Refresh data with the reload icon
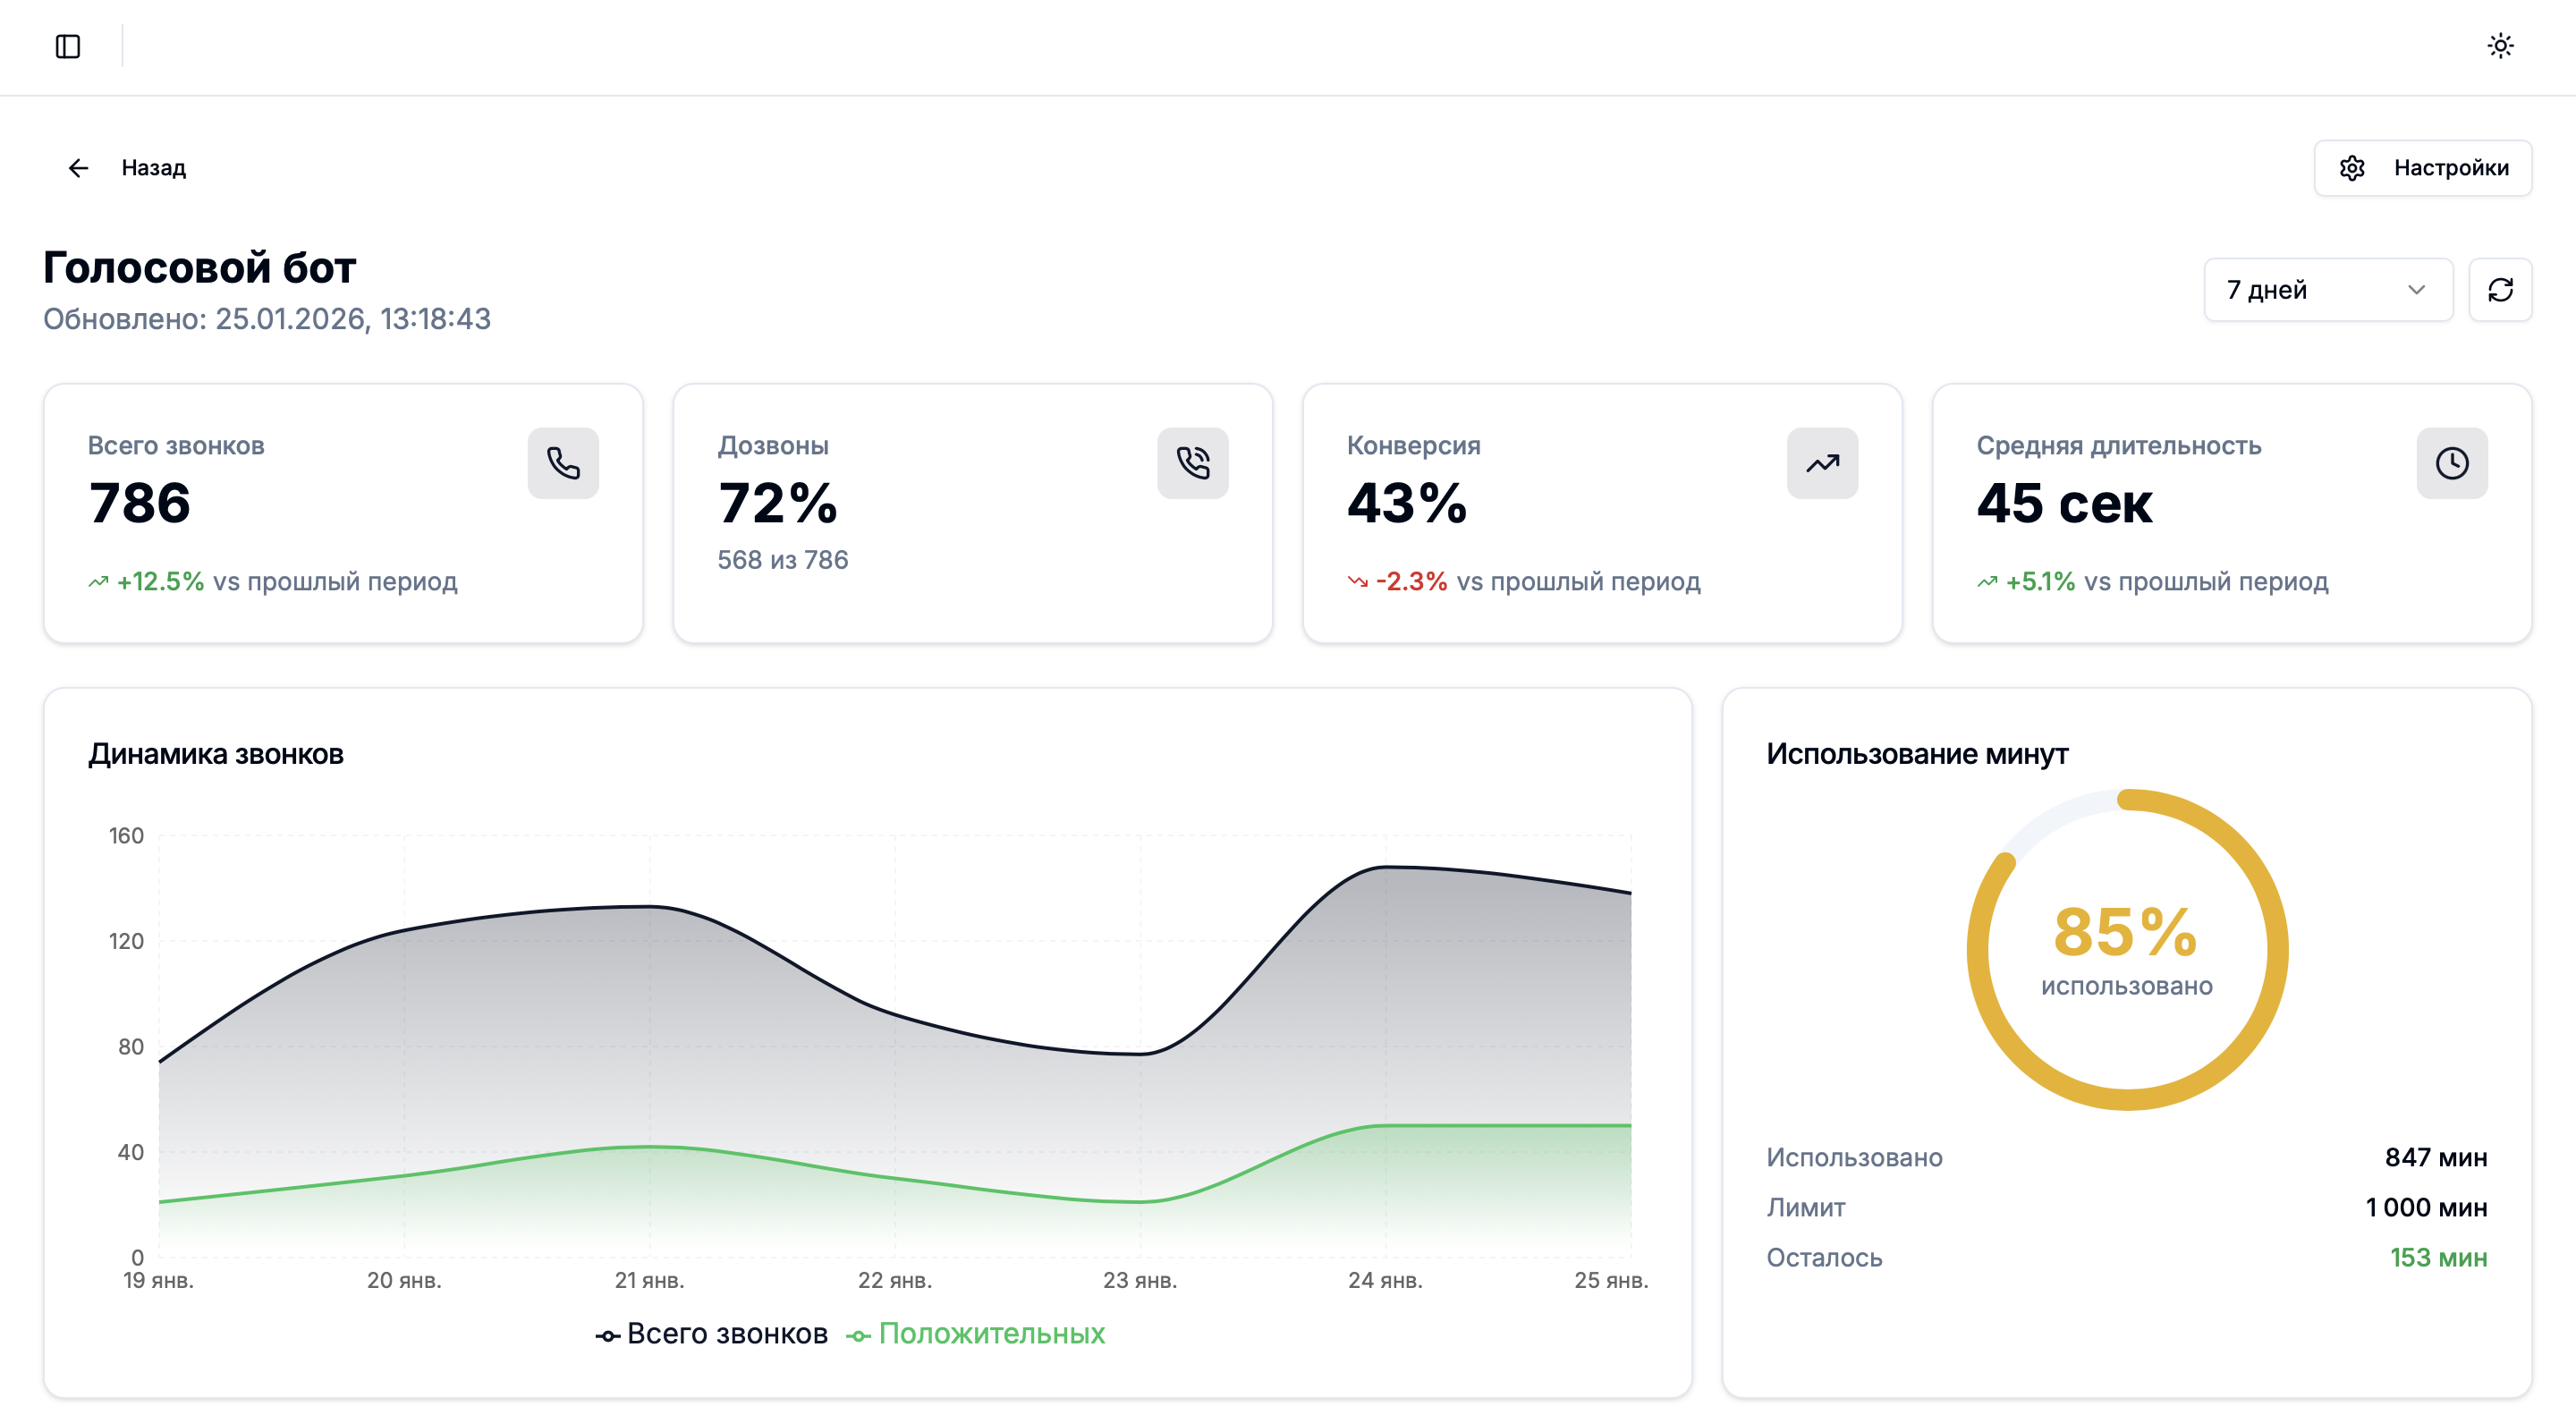The image size is (2576, 1415). tap(2500, 290)
